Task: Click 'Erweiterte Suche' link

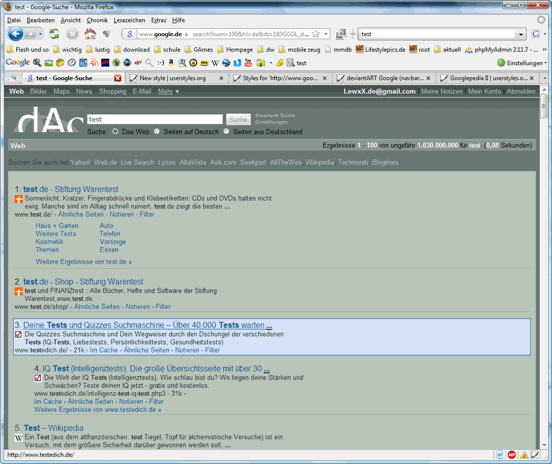Action: coord(275,115)
